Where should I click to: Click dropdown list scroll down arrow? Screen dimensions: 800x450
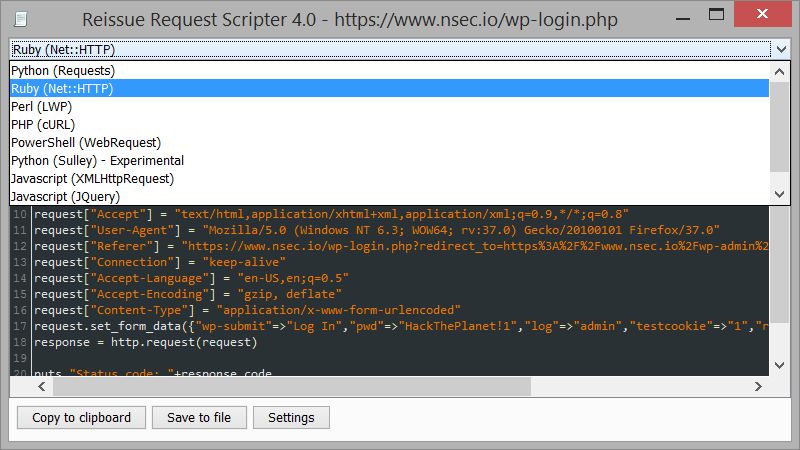(780, 194)
